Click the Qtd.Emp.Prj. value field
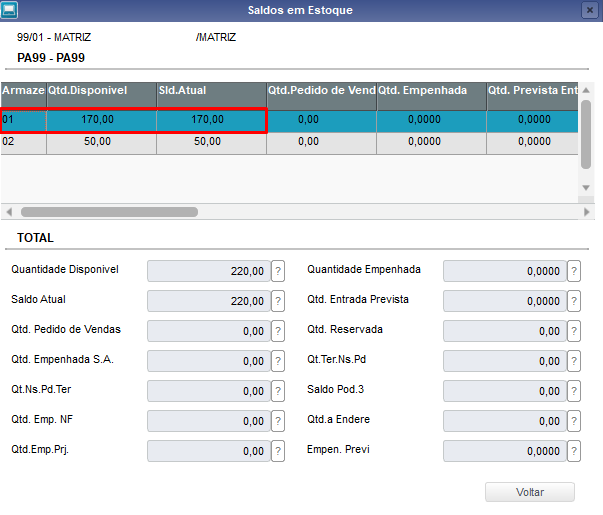The height and width of the screenshot is (515, 603). (x=209, y=451)
